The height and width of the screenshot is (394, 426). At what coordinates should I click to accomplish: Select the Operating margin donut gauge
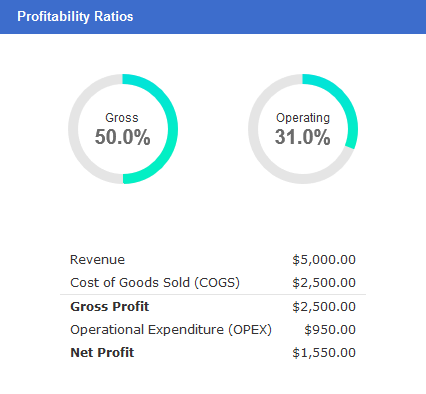[303, 129]
